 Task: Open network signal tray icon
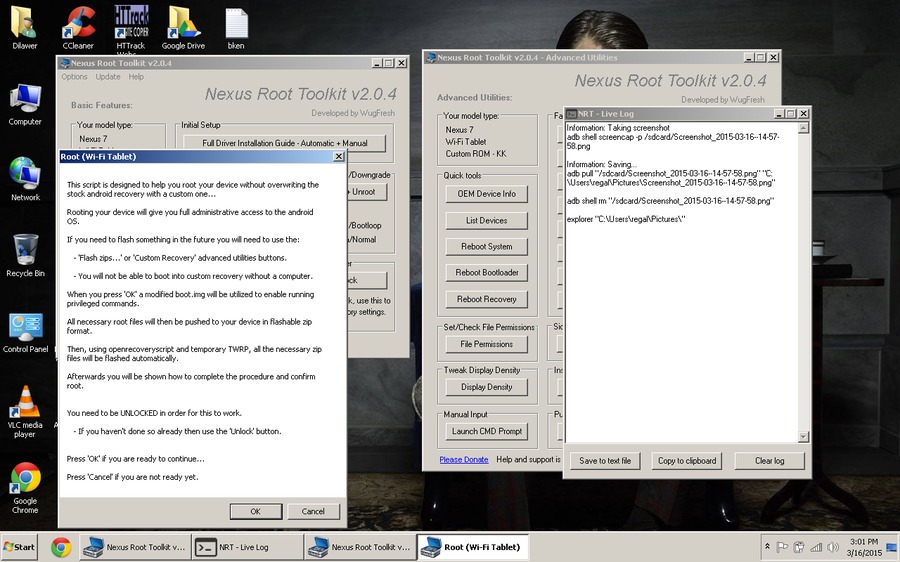[x=816, y=547]
